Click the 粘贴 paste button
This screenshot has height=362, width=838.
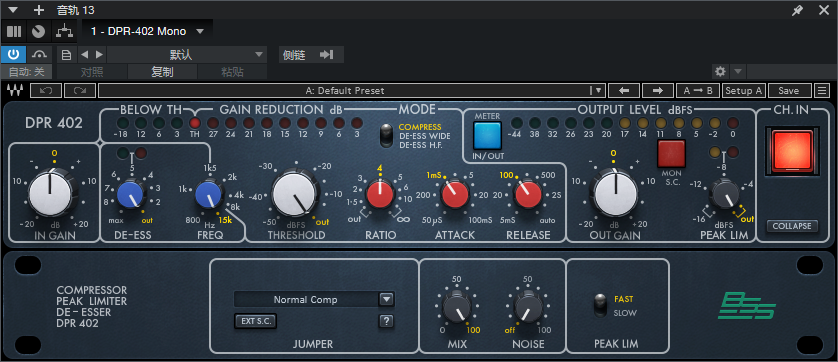click(232, 72)
